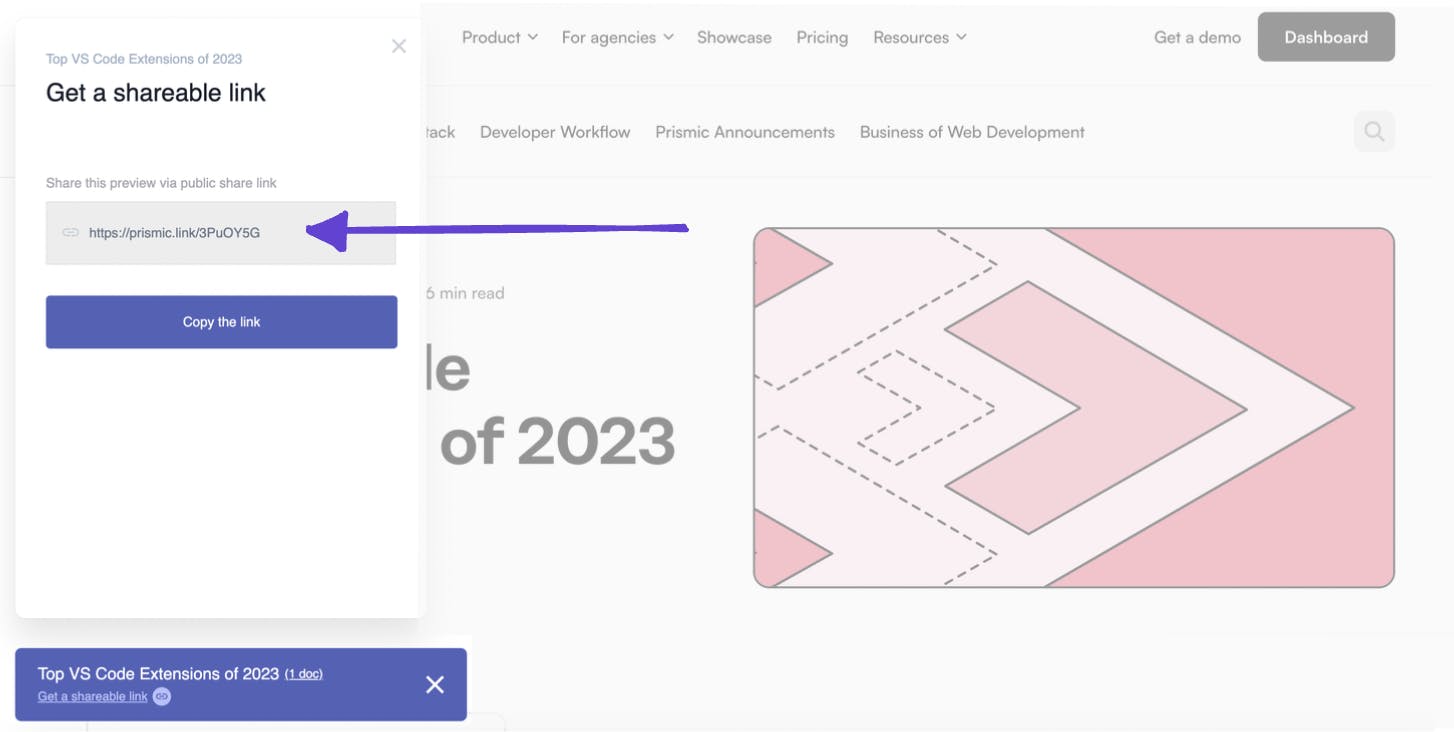Close the shareable link panel
This screenshot has height=732, width=1454.
pyautogui.click(x=399, y=46)
